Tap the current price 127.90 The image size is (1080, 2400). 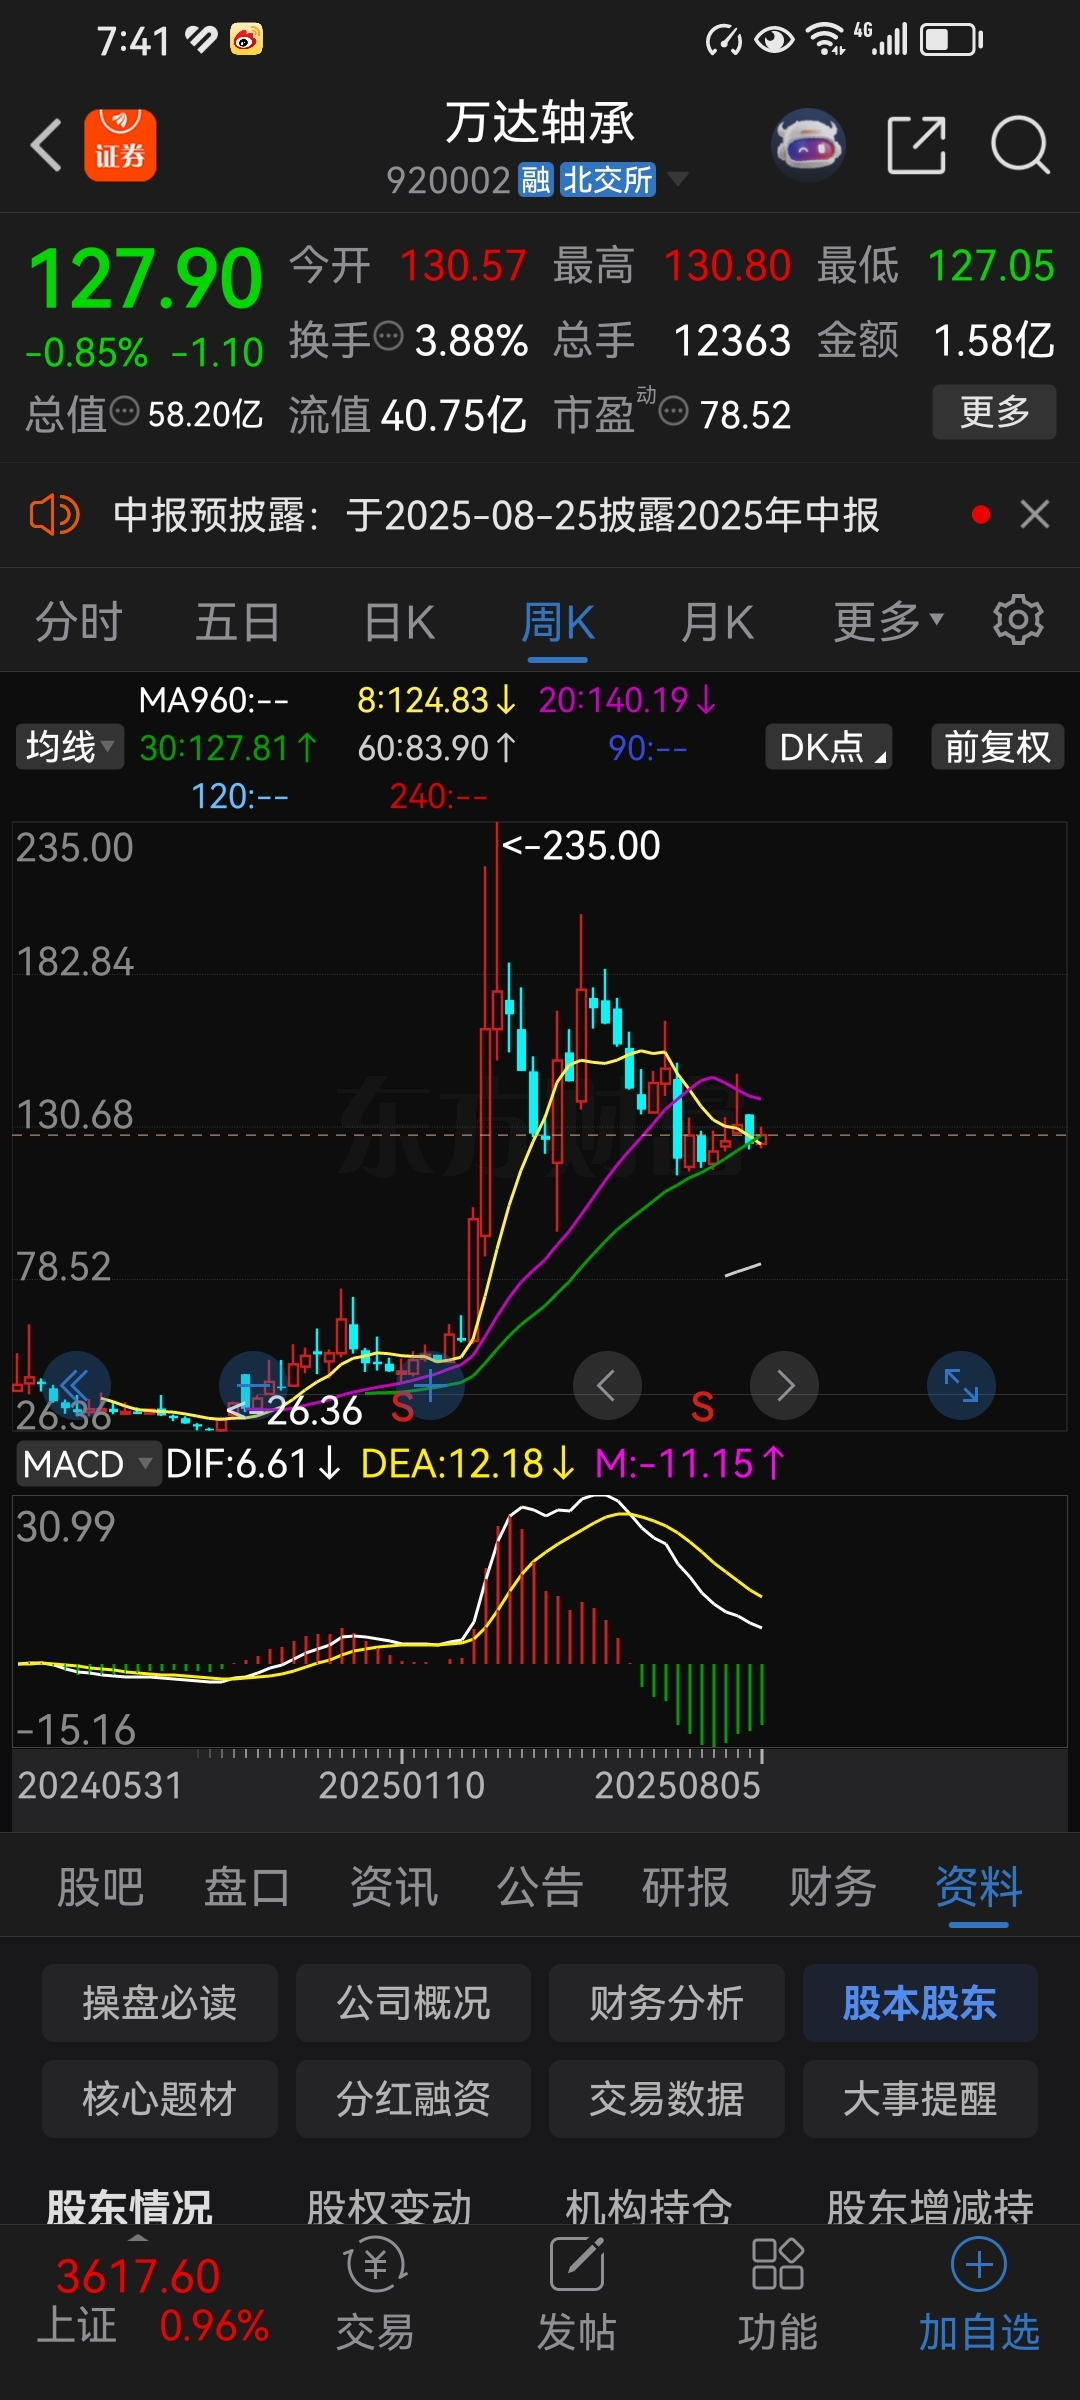146,279
